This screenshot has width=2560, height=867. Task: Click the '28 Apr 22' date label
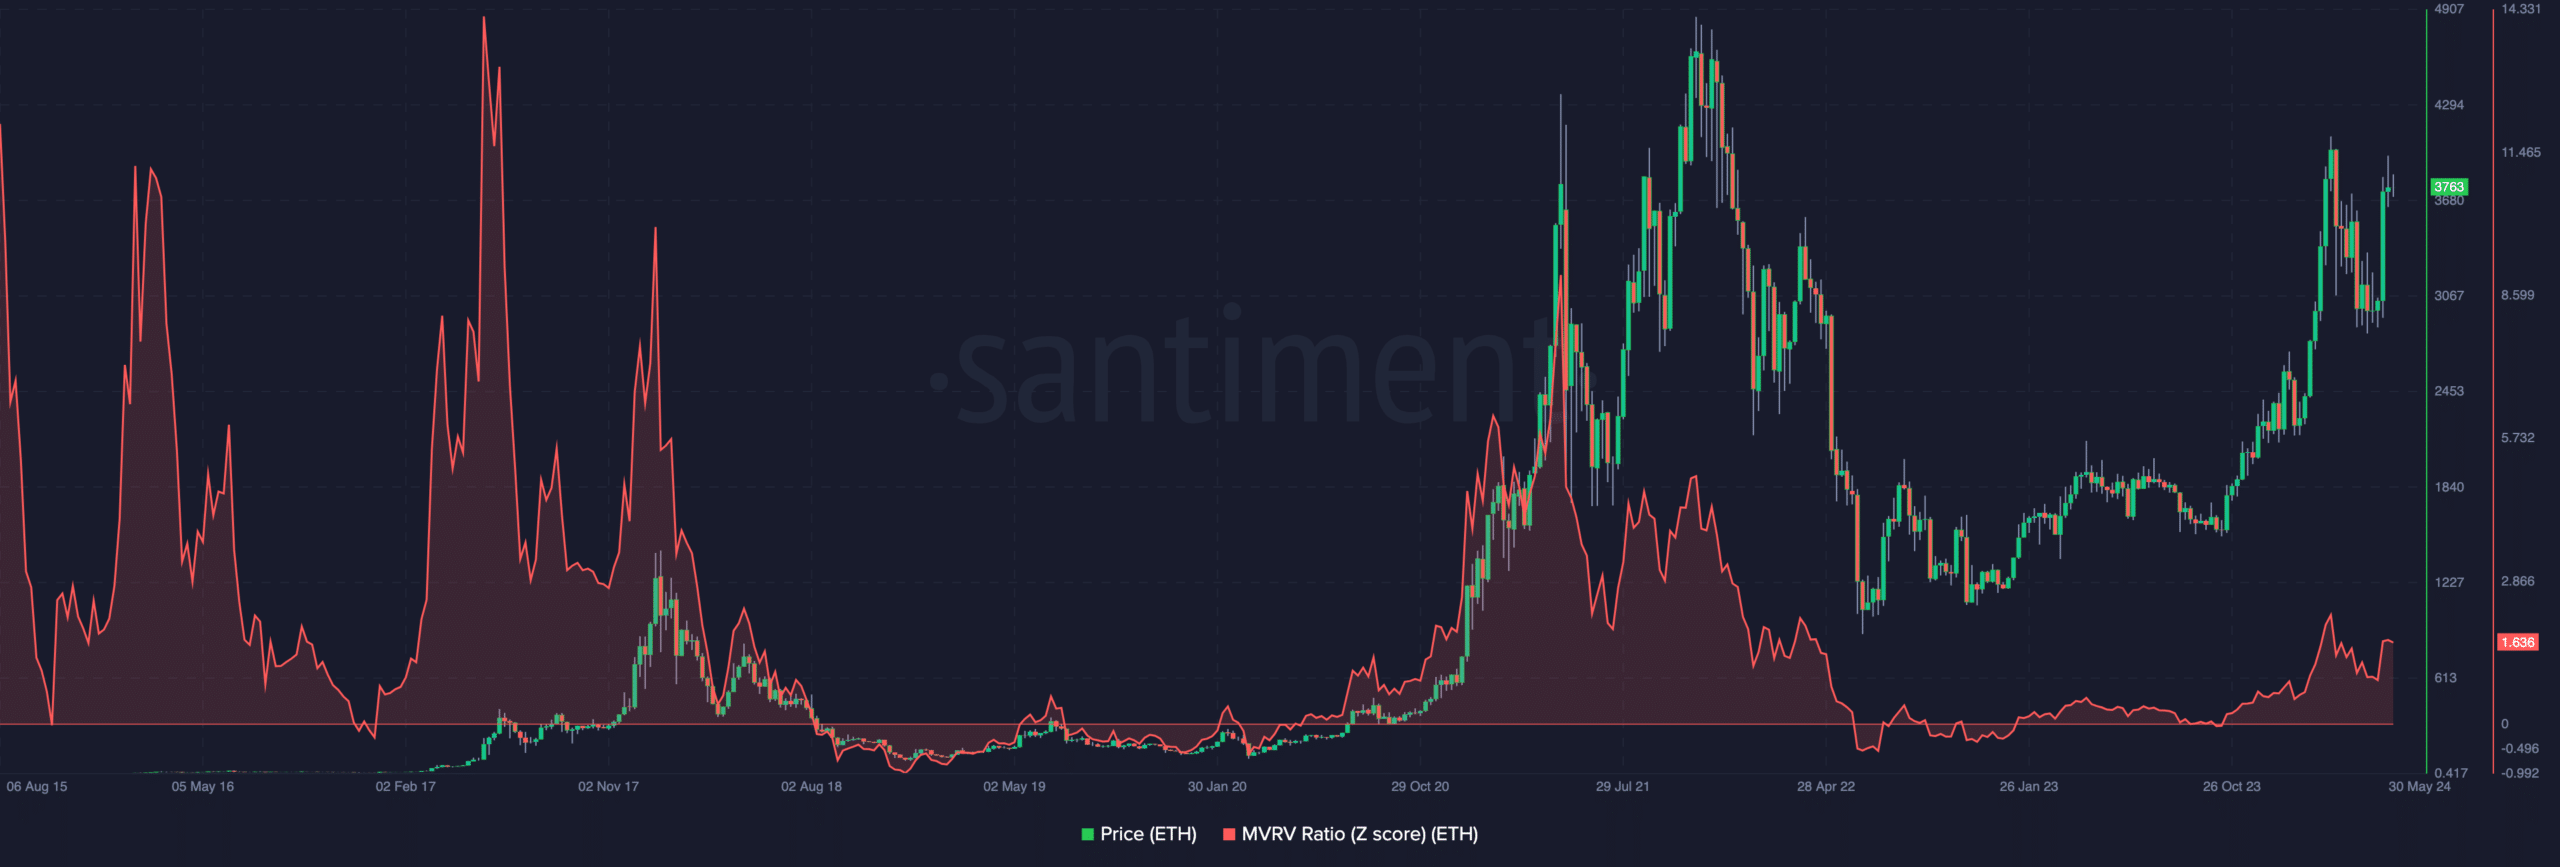[x=1826, y=787]
